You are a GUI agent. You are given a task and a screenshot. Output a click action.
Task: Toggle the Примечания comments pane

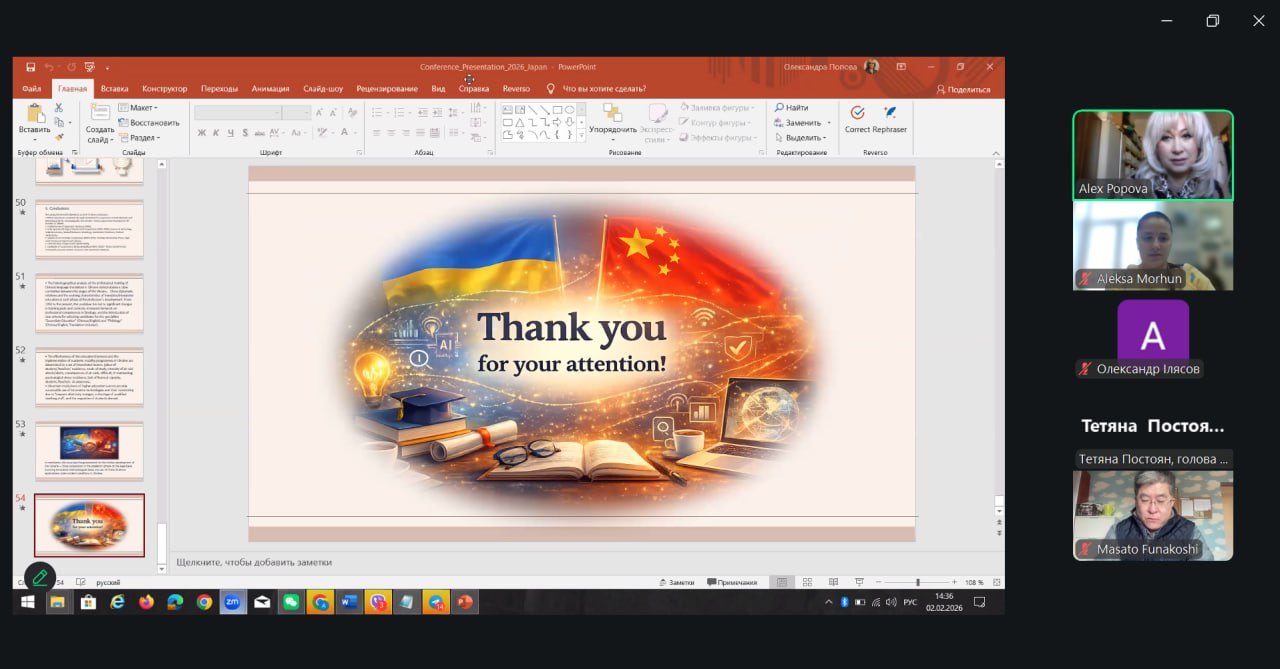coord(731,582)
